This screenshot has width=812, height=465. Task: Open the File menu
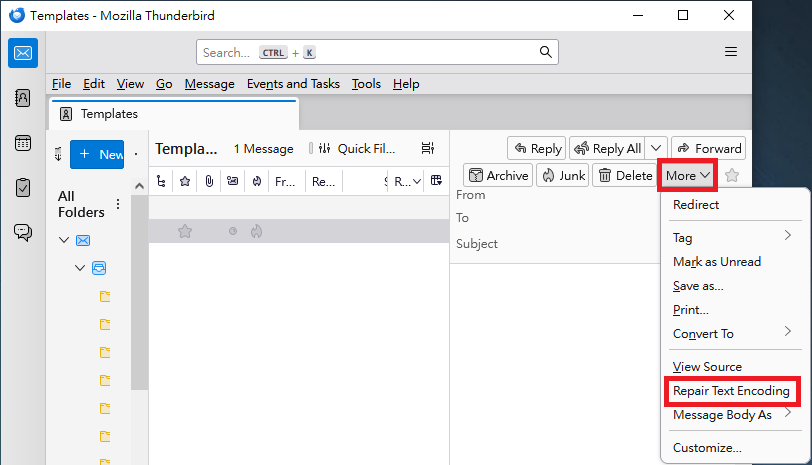click(x=61, y=84)
